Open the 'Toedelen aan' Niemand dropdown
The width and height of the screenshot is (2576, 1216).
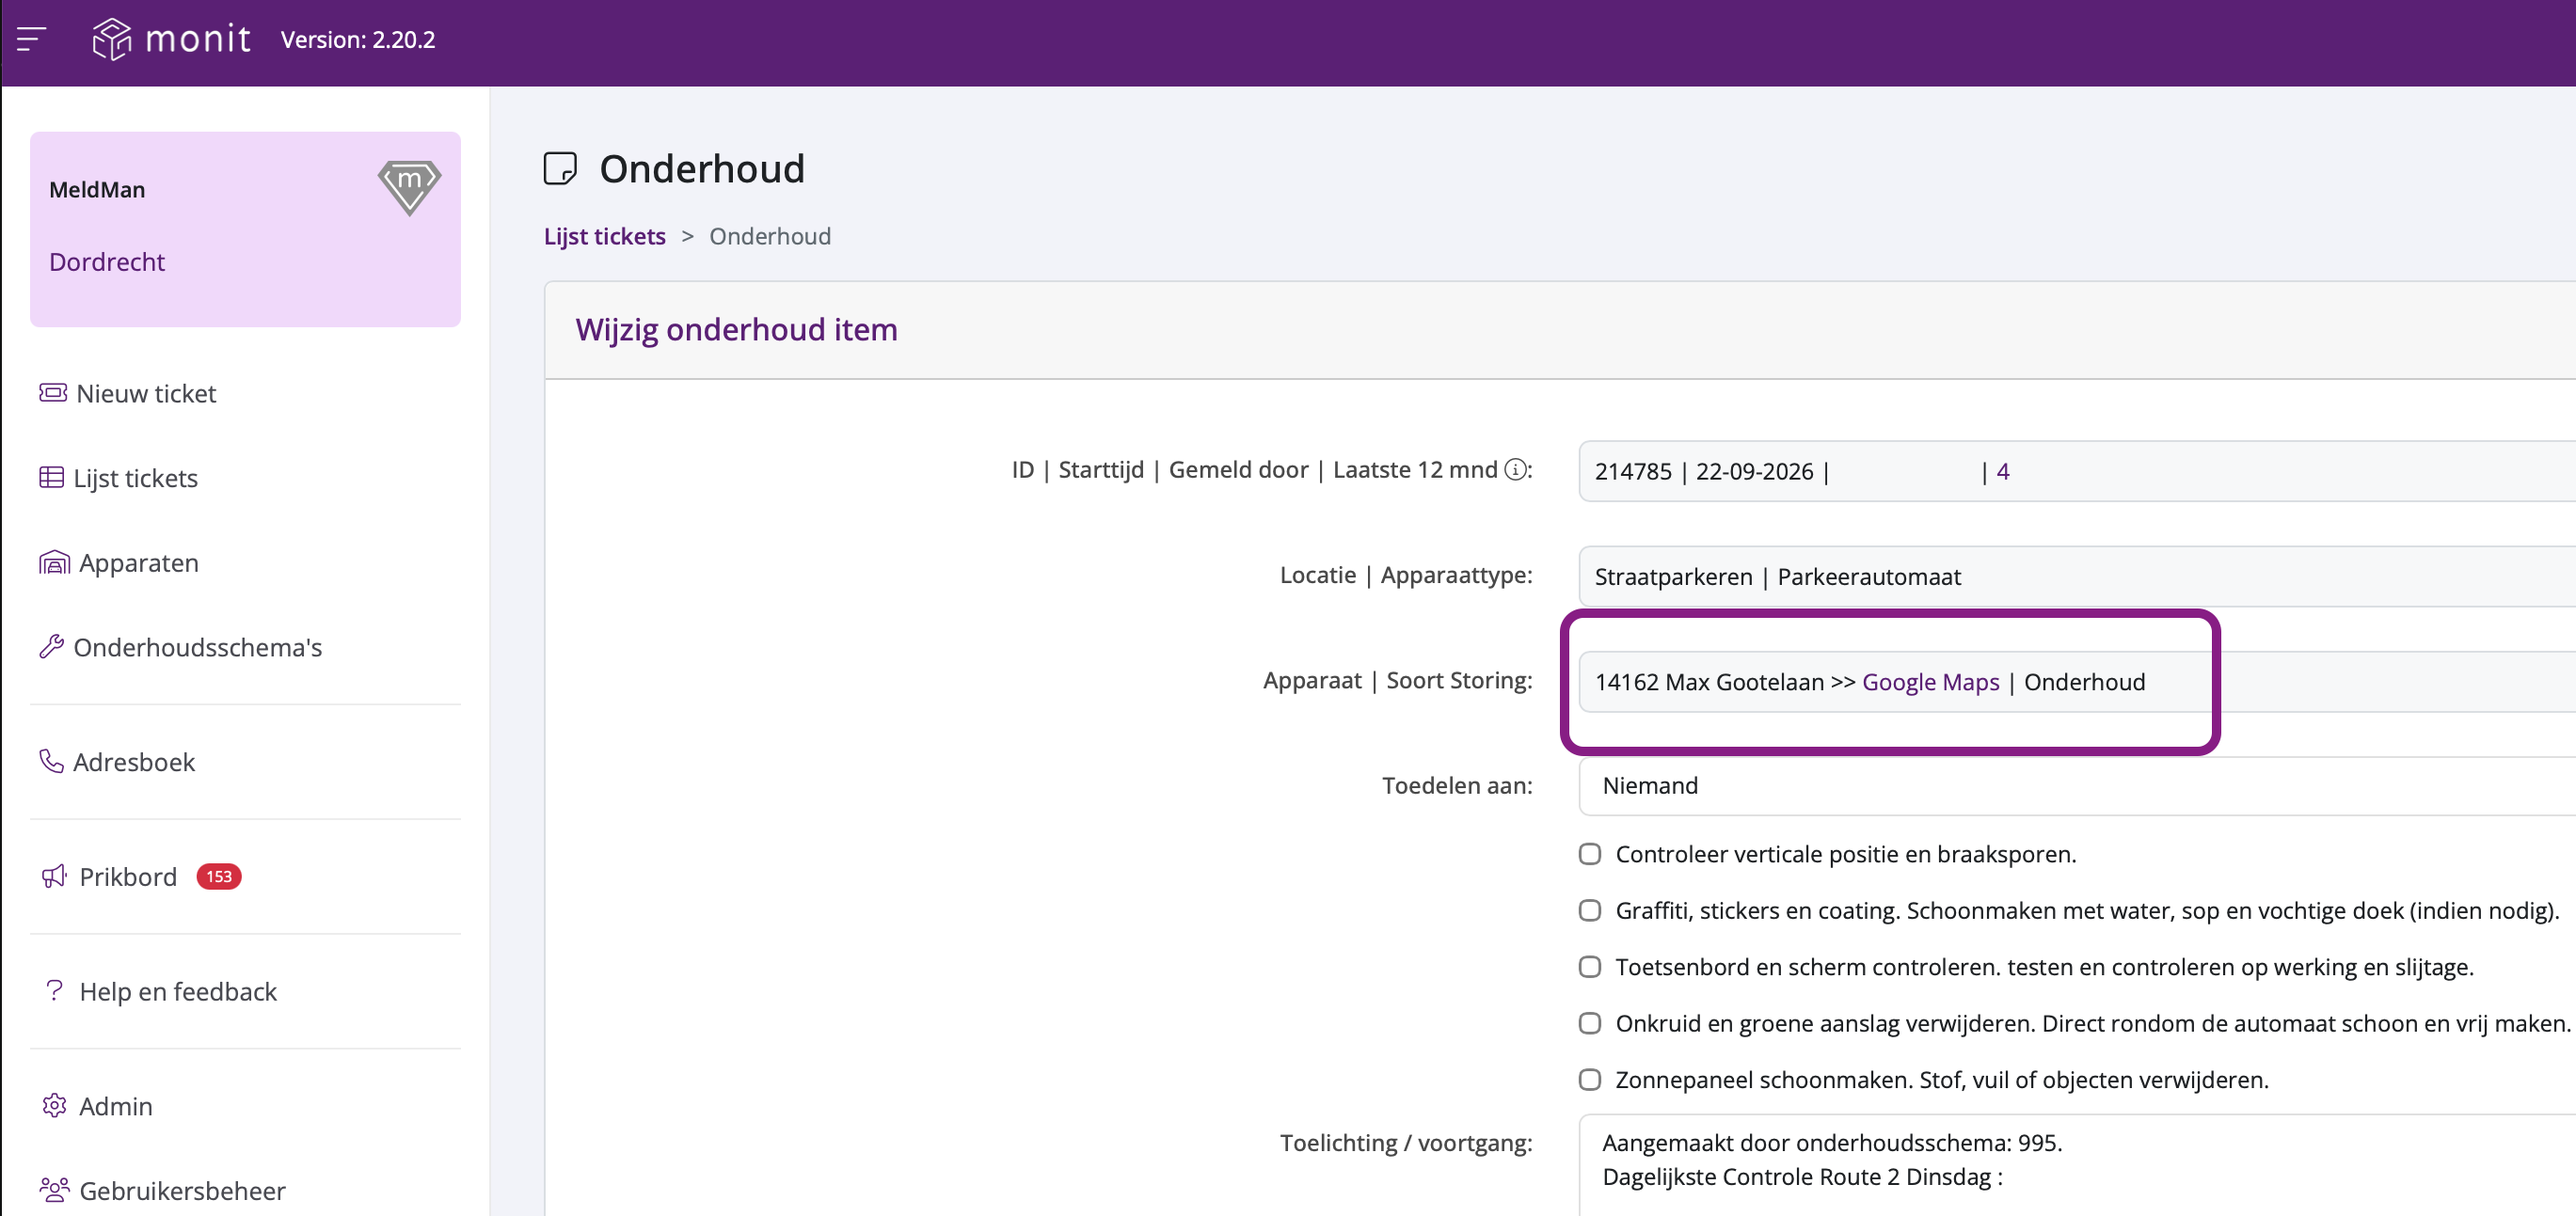2077,785
